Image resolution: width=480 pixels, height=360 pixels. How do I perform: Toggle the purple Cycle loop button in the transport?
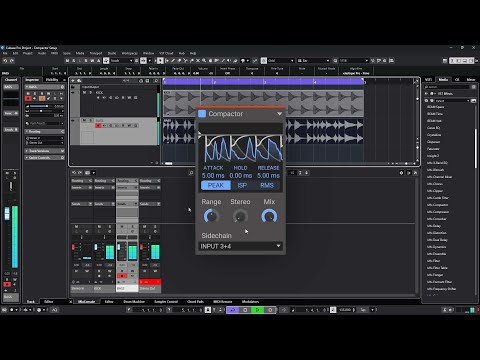pos(233,310)
